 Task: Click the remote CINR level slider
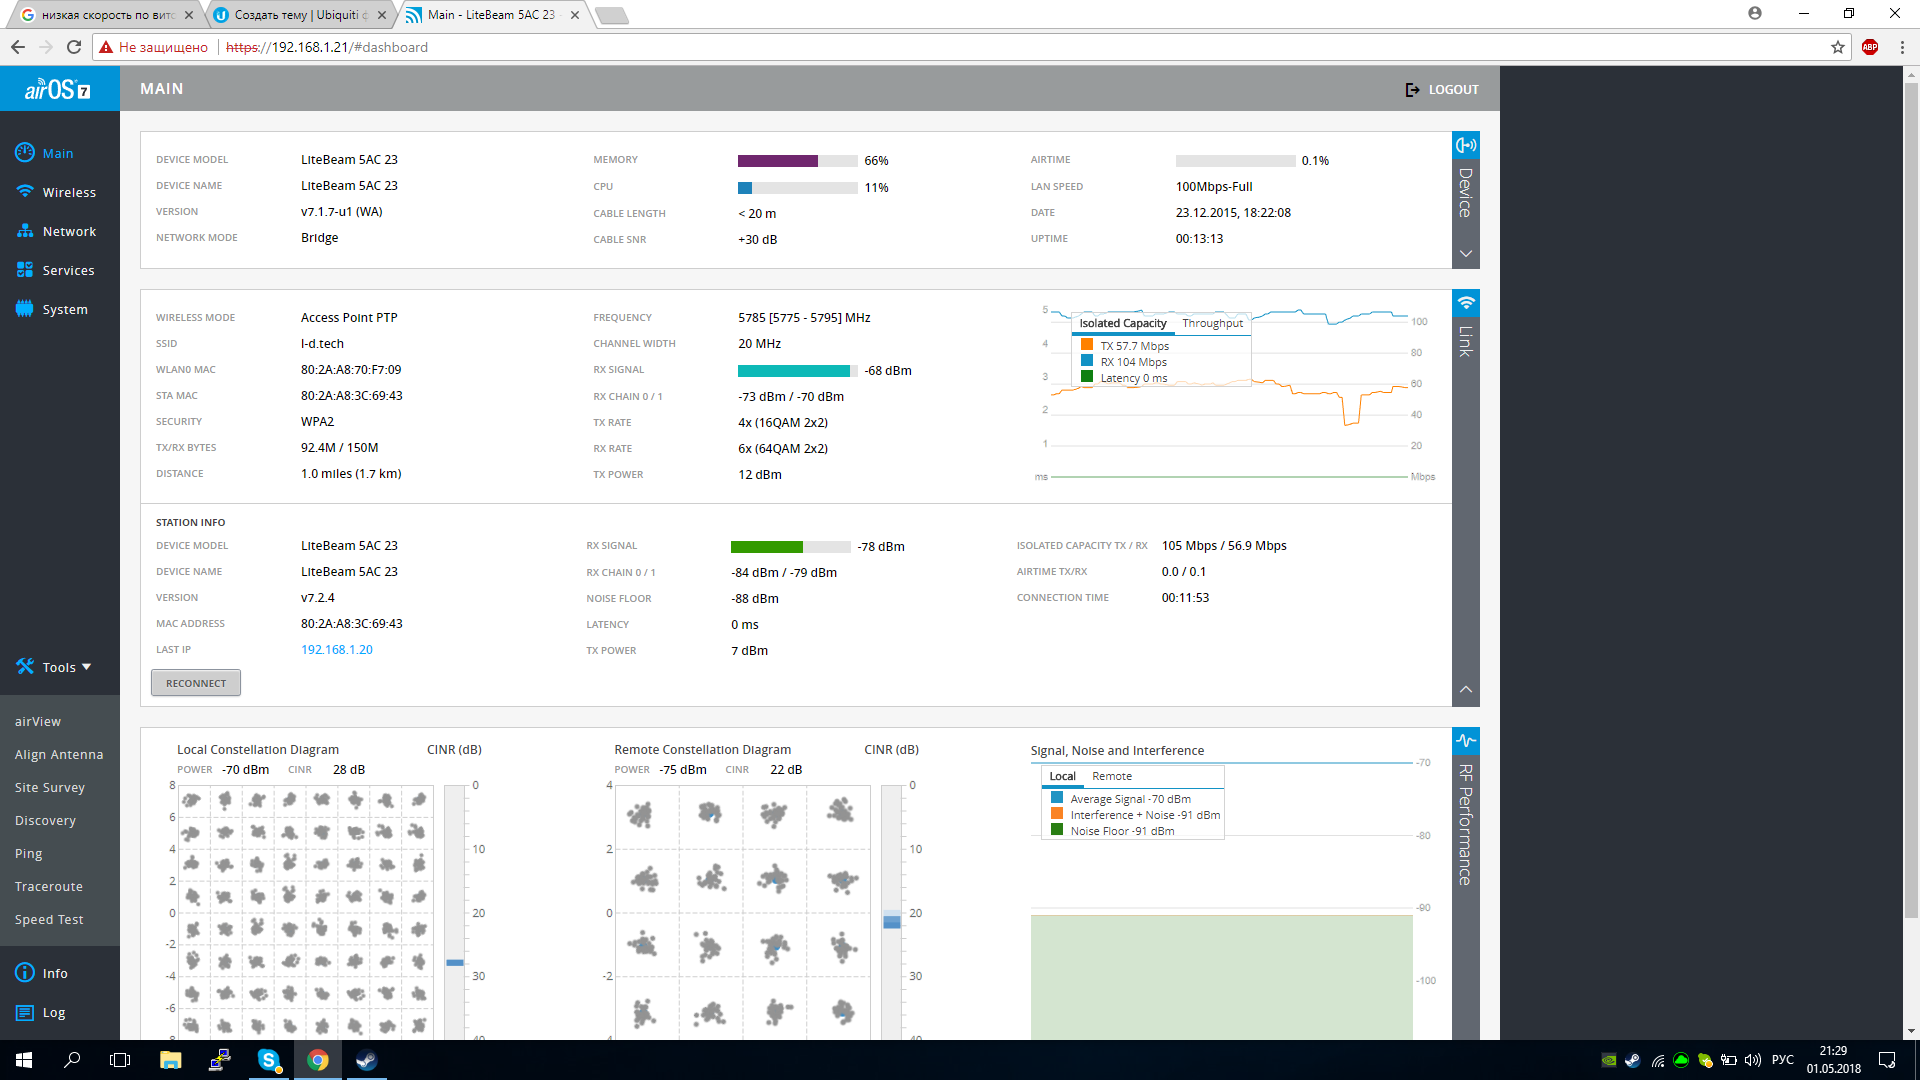click(x=892, y=920)
